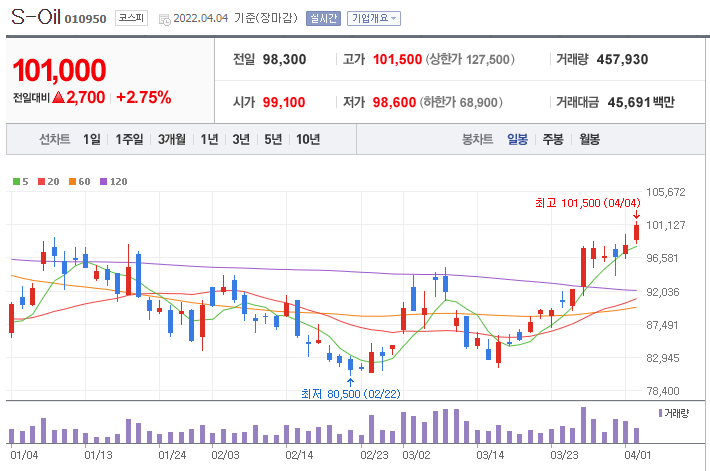Click the 105,672 price axis label
This screenshot has width=710, height=471.
[666, 192]
